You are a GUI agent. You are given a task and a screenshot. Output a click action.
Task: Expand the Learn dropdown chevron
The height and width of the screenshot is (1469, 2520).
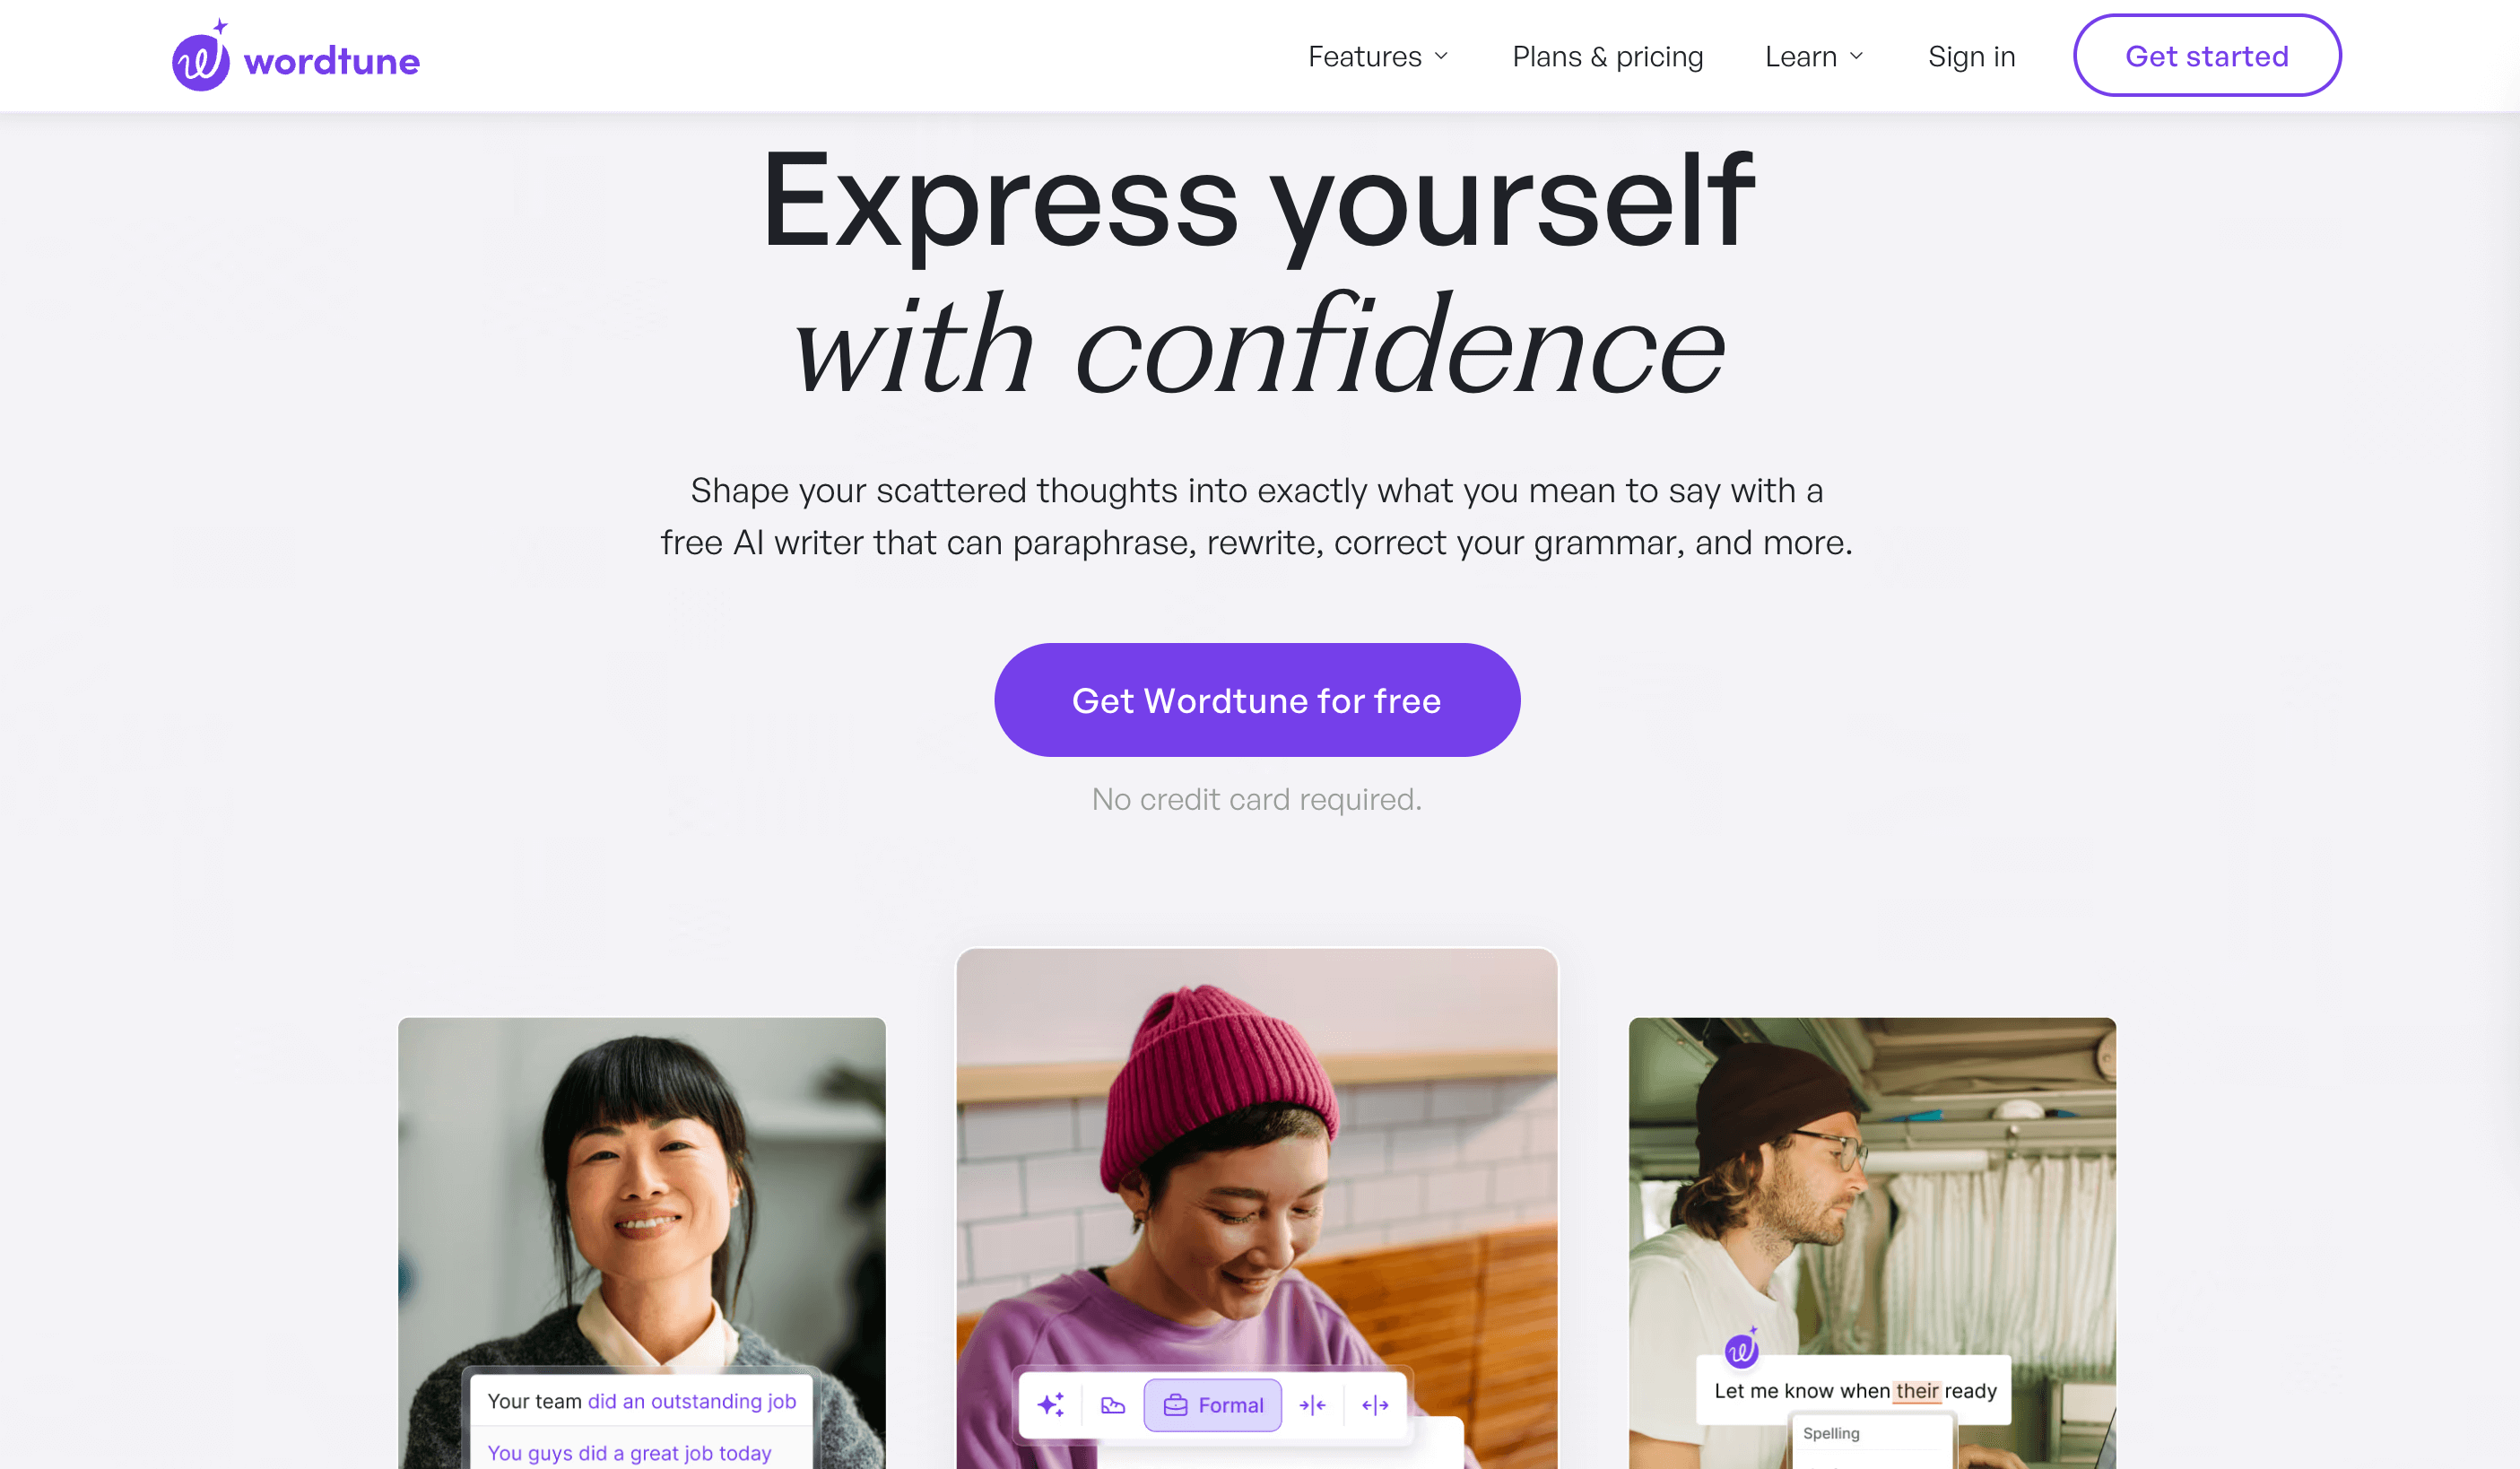(1856, 56)
